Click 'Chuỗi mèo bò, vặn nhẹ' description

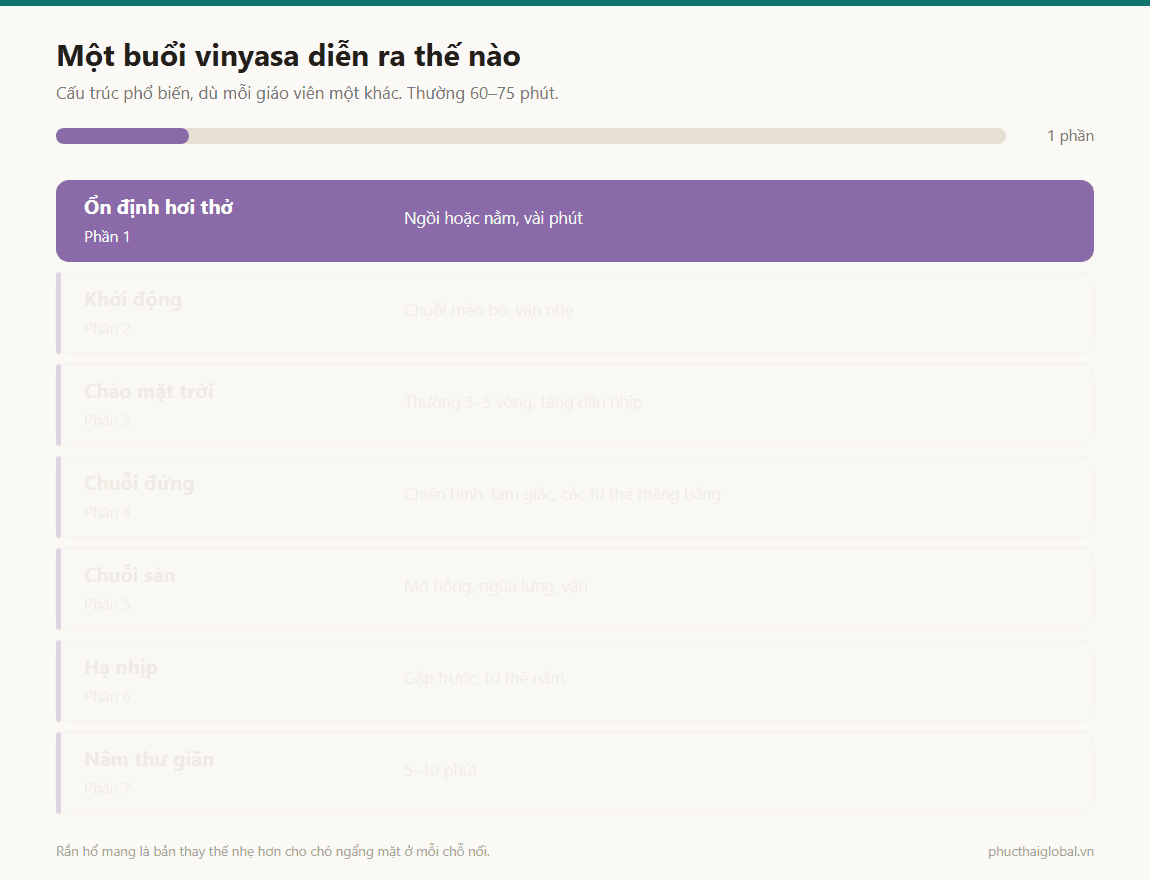488,310
